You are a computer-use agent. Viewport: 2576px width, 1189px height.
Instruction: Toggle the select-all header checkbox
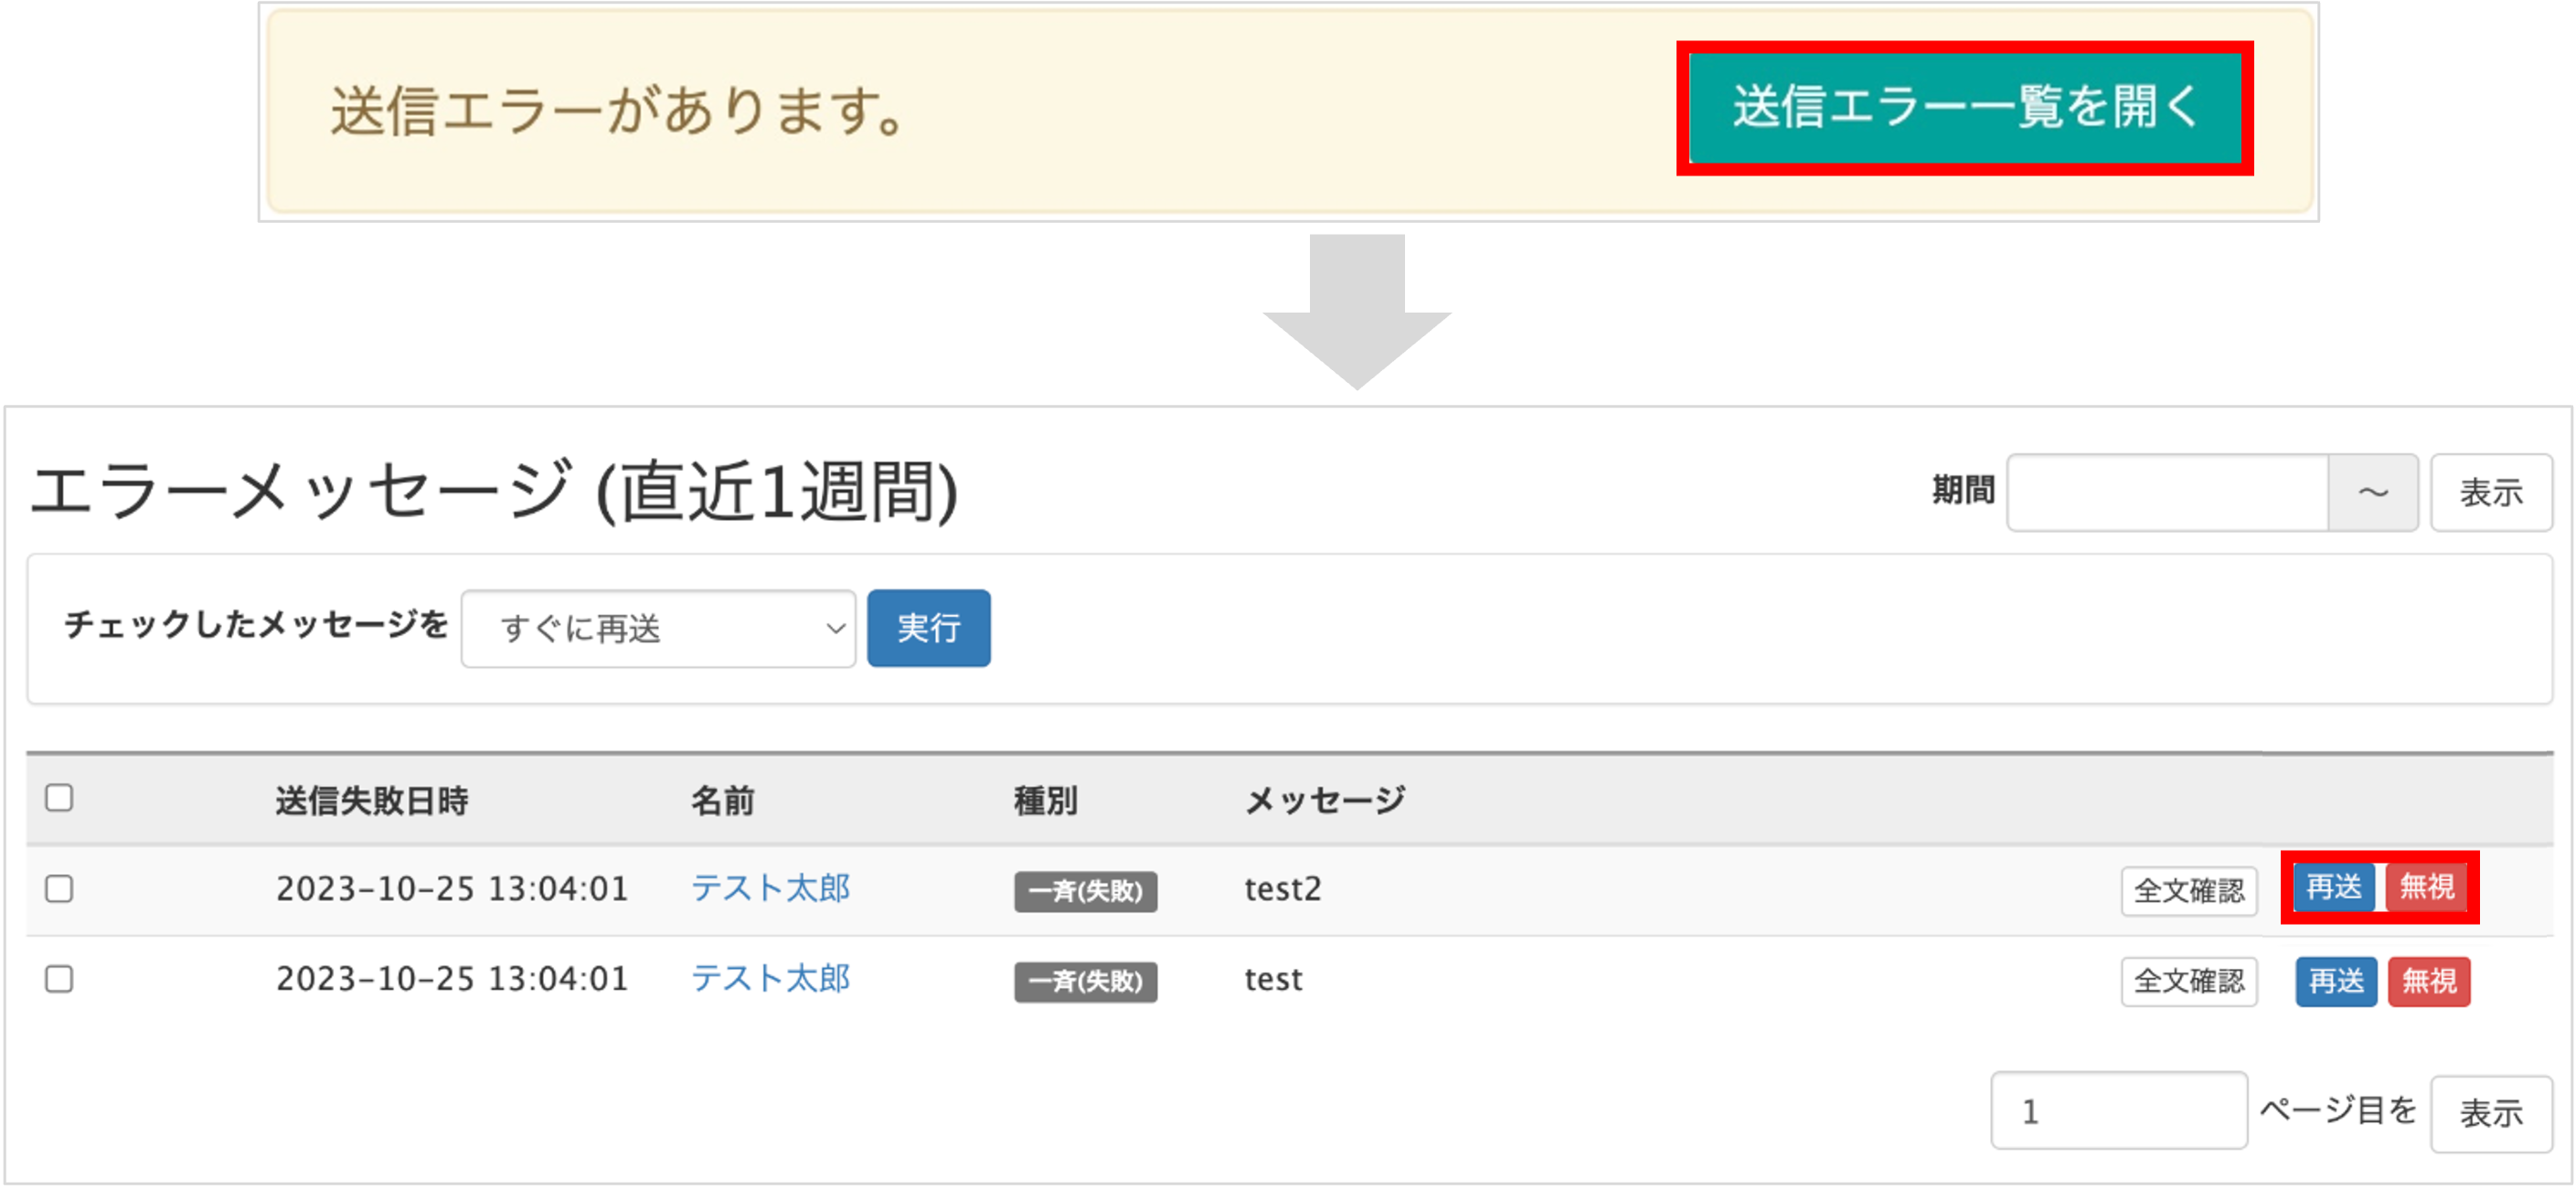tap(59, 798)
